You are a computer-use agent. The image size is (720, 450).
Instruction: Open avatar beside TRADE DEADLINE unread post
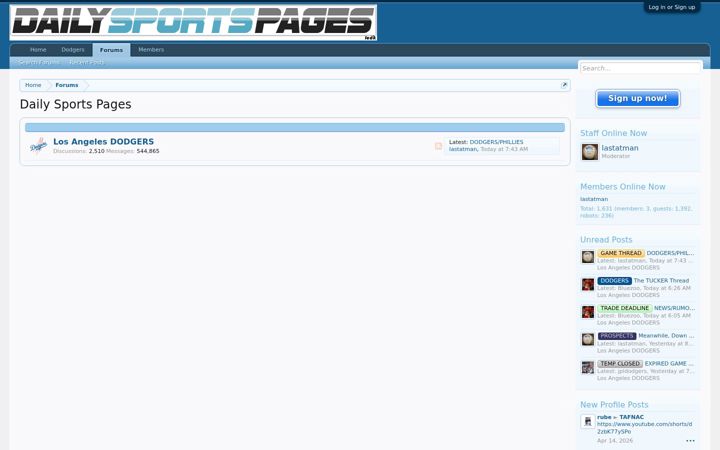click(x=588, y=312)
